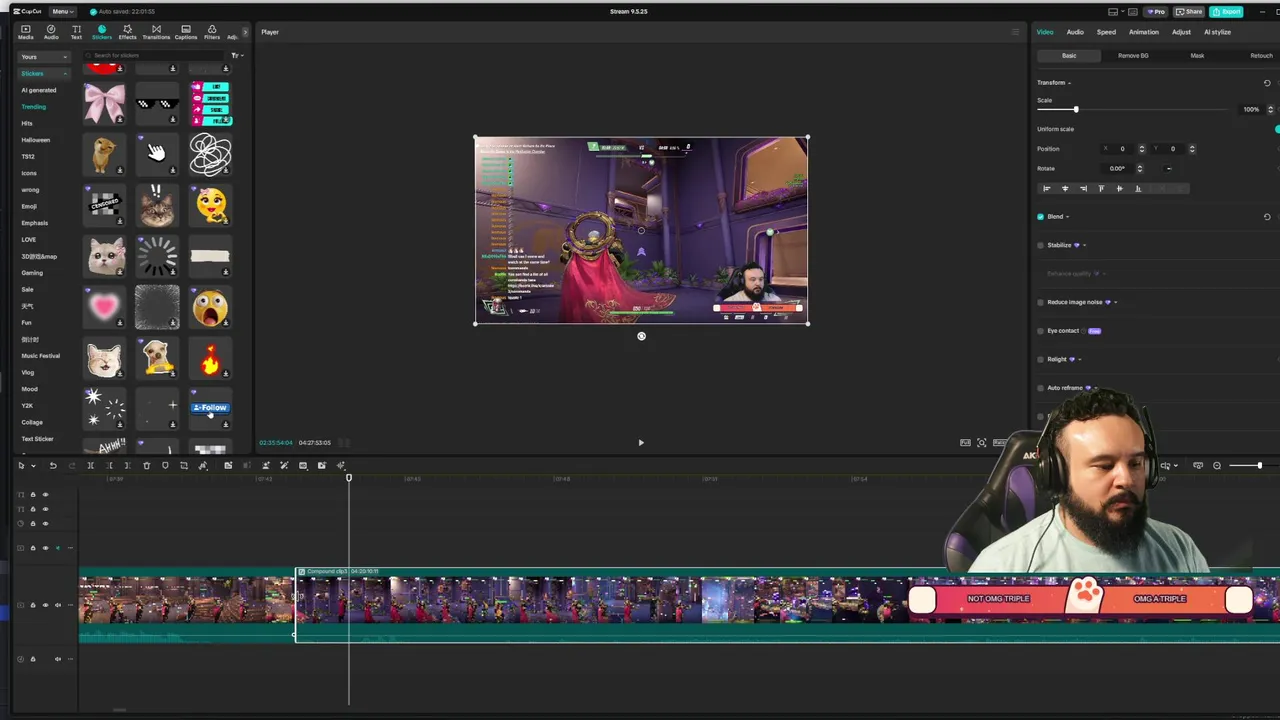Viewport: 1280px width, 720px height.
Task: Click the Share button
Action: tap(1189, 12)
